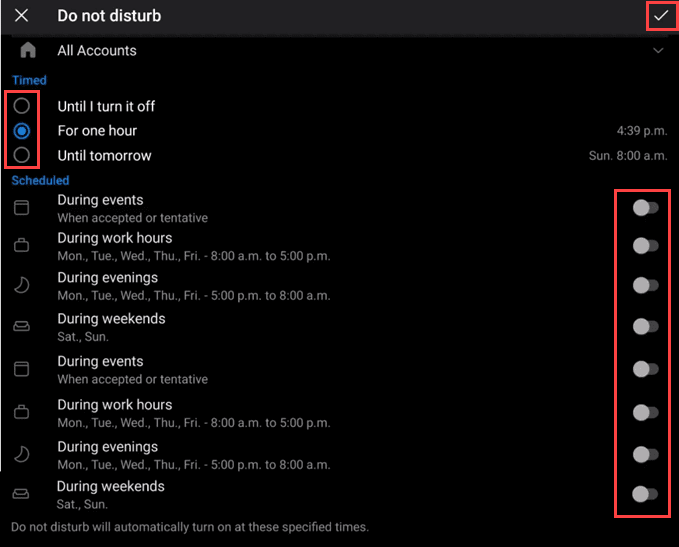This screenshot has width=679, height=547.
Task: Close the Do not disturb screen
Action: pyautogui.click(x=21, y=16)
